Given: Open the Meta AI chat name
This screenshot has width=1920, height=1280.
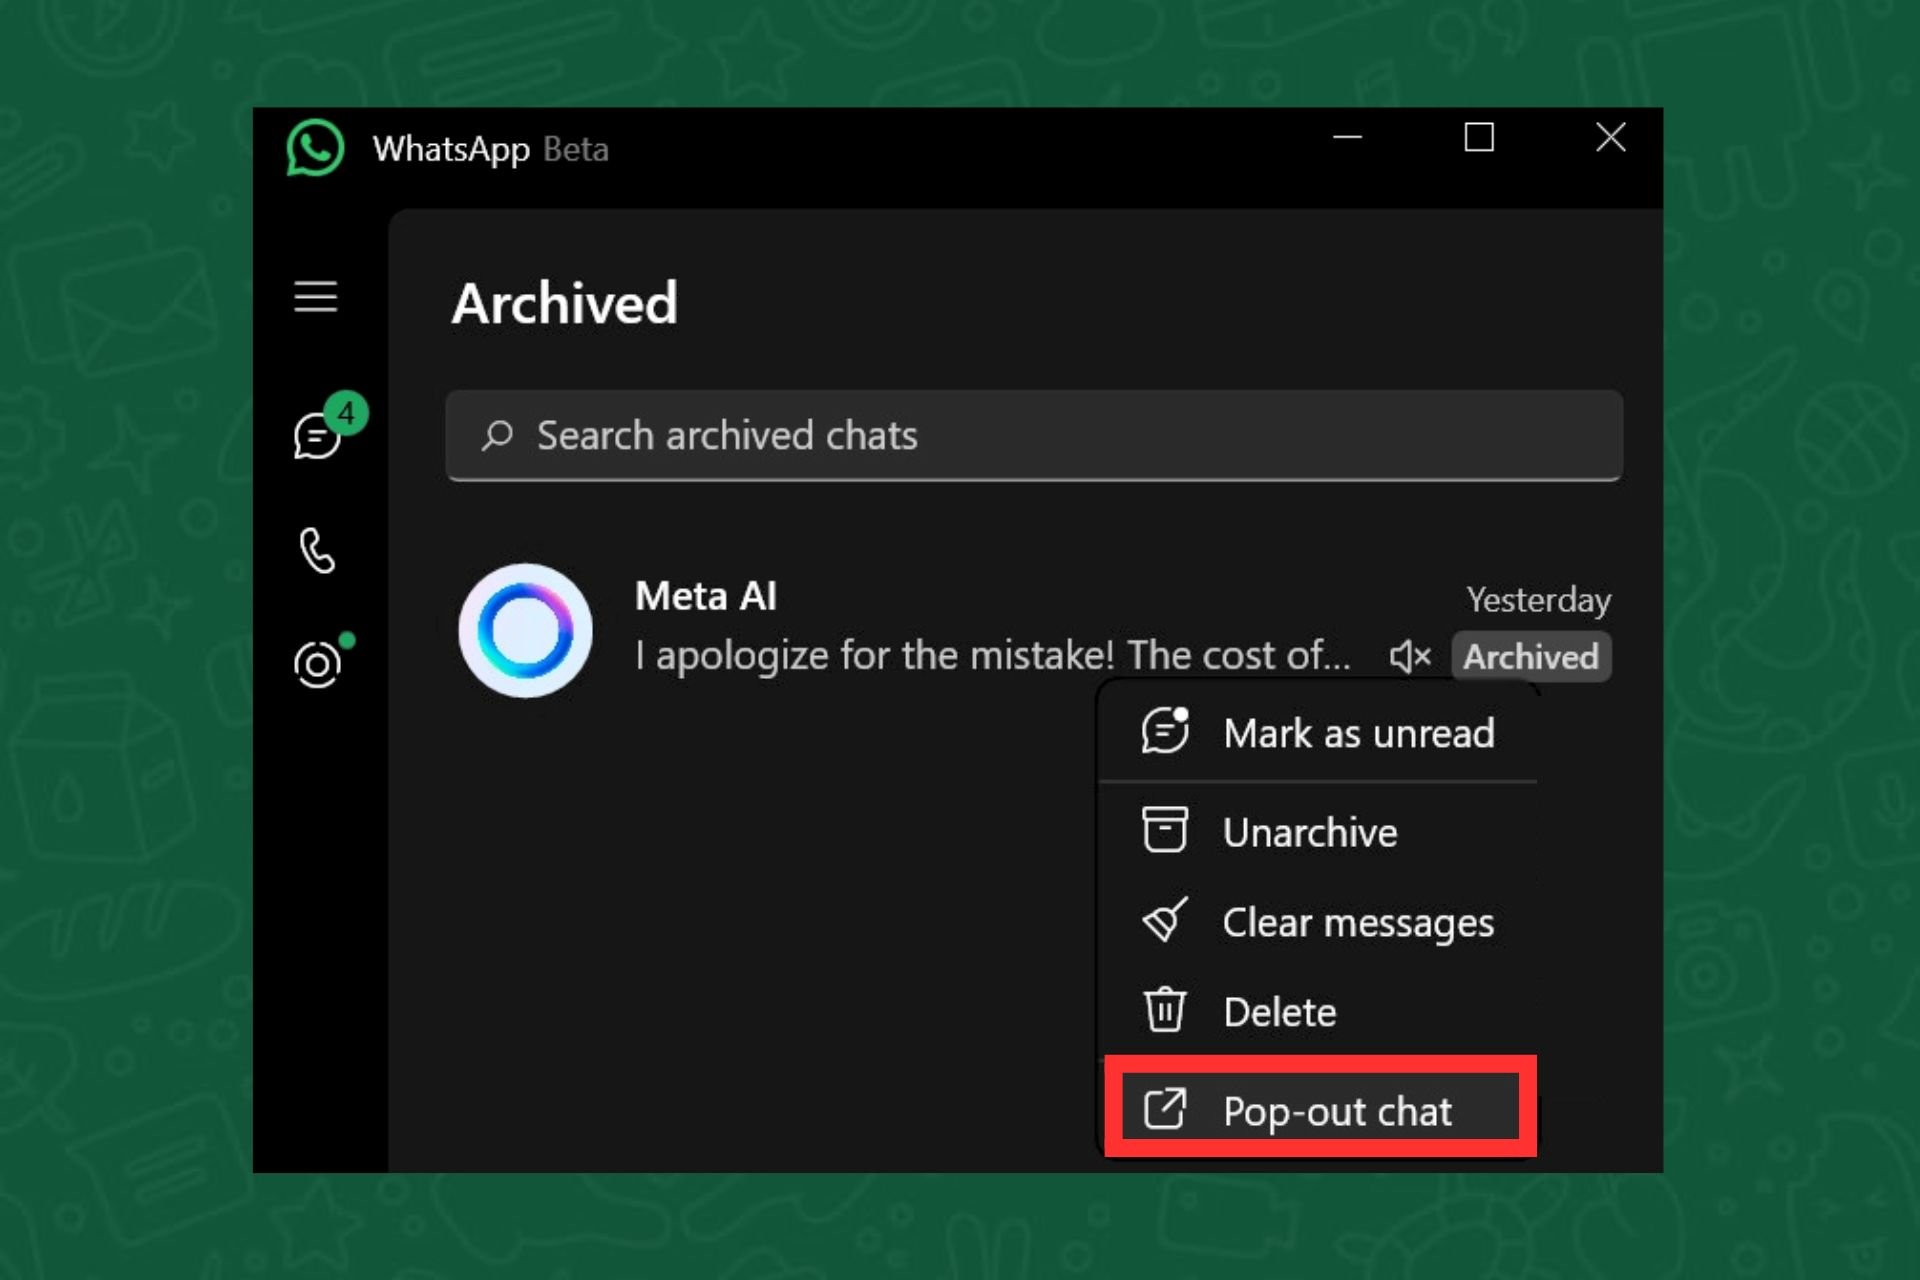Looking at the screenshot, I should click(x=706, y=596).
